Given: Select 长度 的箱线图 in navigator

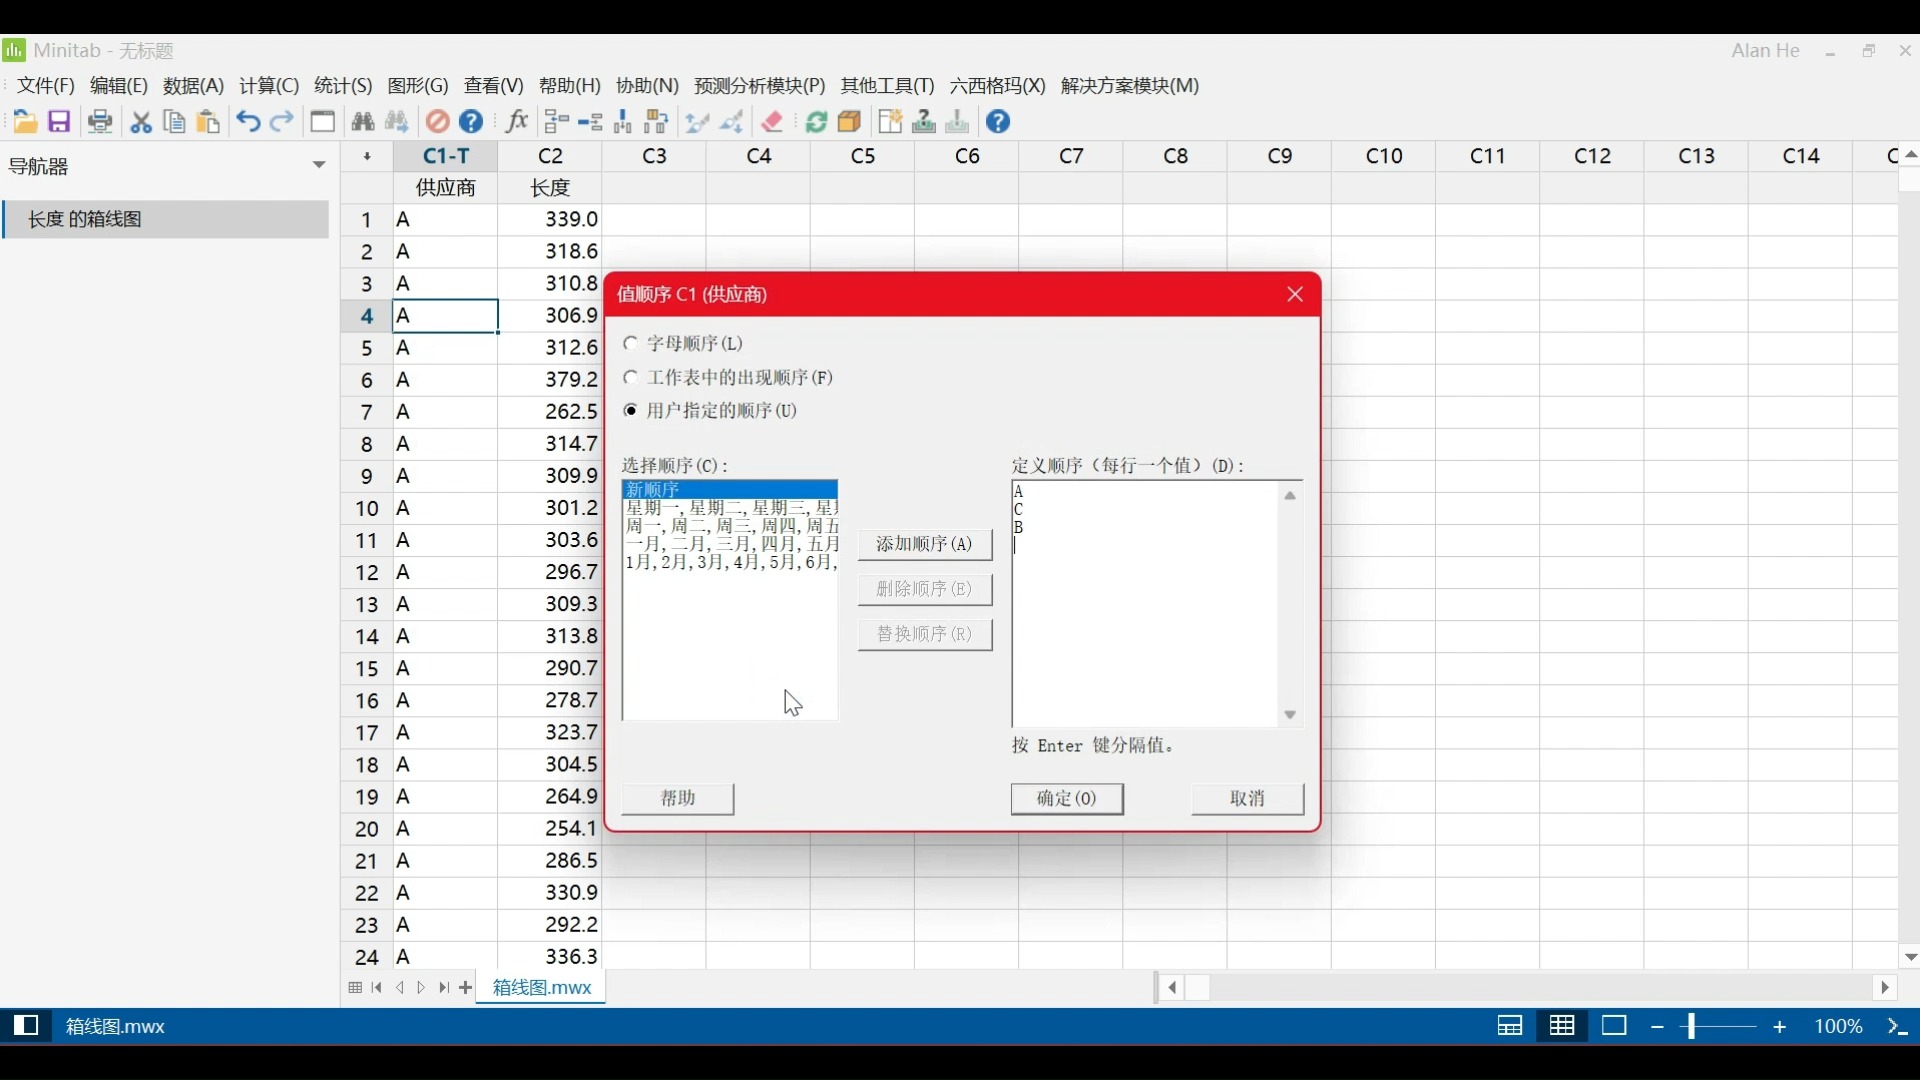Looking at the screenshot, I should 85,219.
